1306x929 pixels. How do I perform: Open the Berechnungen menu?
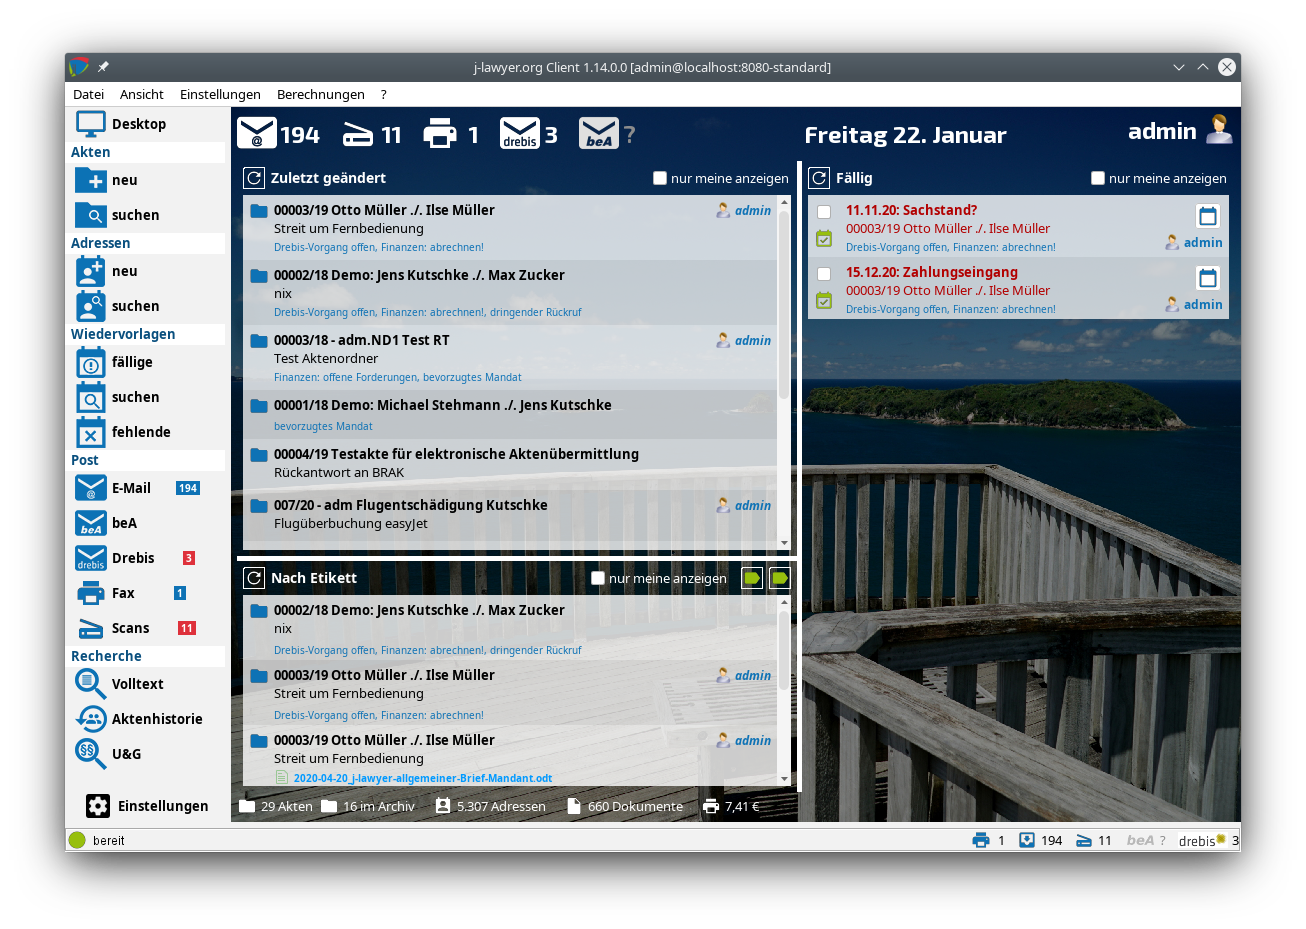coord(320,94)
